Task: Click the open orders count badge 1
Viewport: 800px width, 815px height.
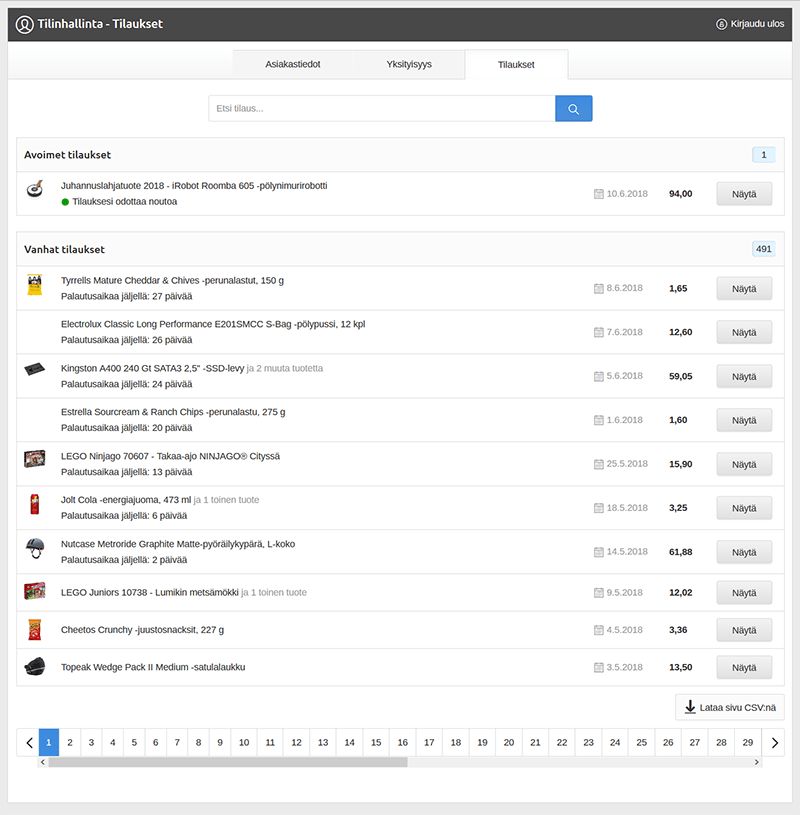Action: [x=764, y=155]
